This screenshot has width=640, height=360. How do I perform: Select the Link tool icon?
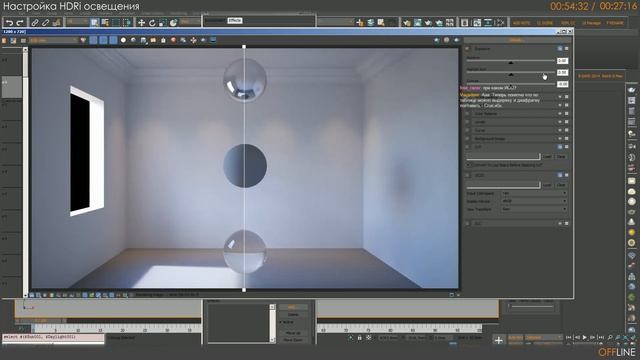point(35,23)
